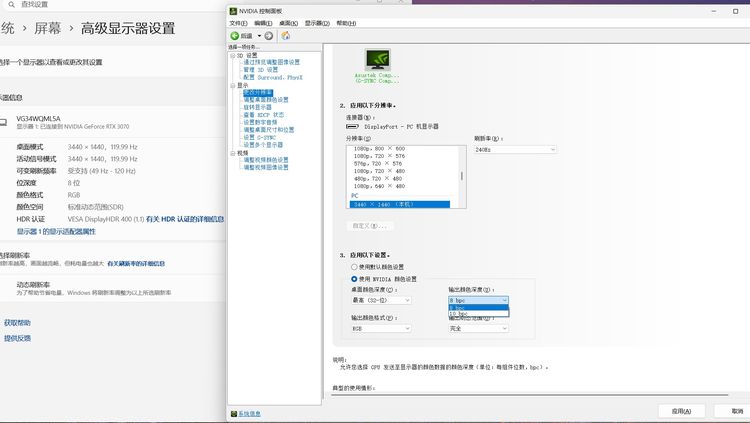Minimize the NVIDIA control panel window
750x423 pixels.
tap(714, 11)
